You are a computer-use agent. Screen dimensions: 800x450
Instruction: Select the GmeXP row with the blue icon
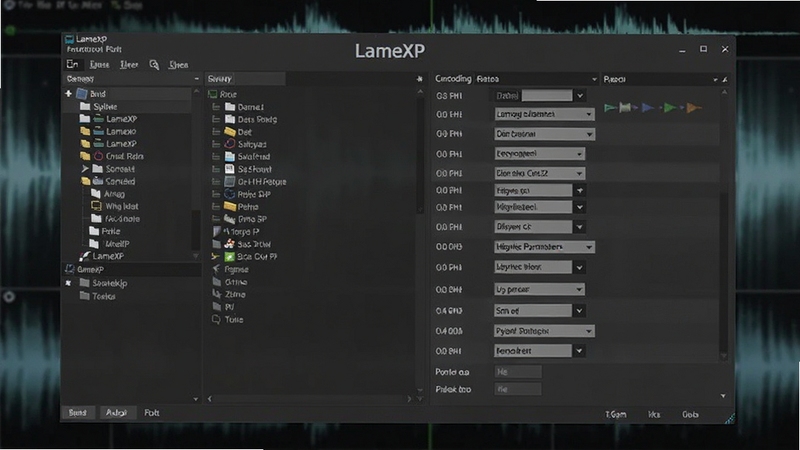[132, 269]
